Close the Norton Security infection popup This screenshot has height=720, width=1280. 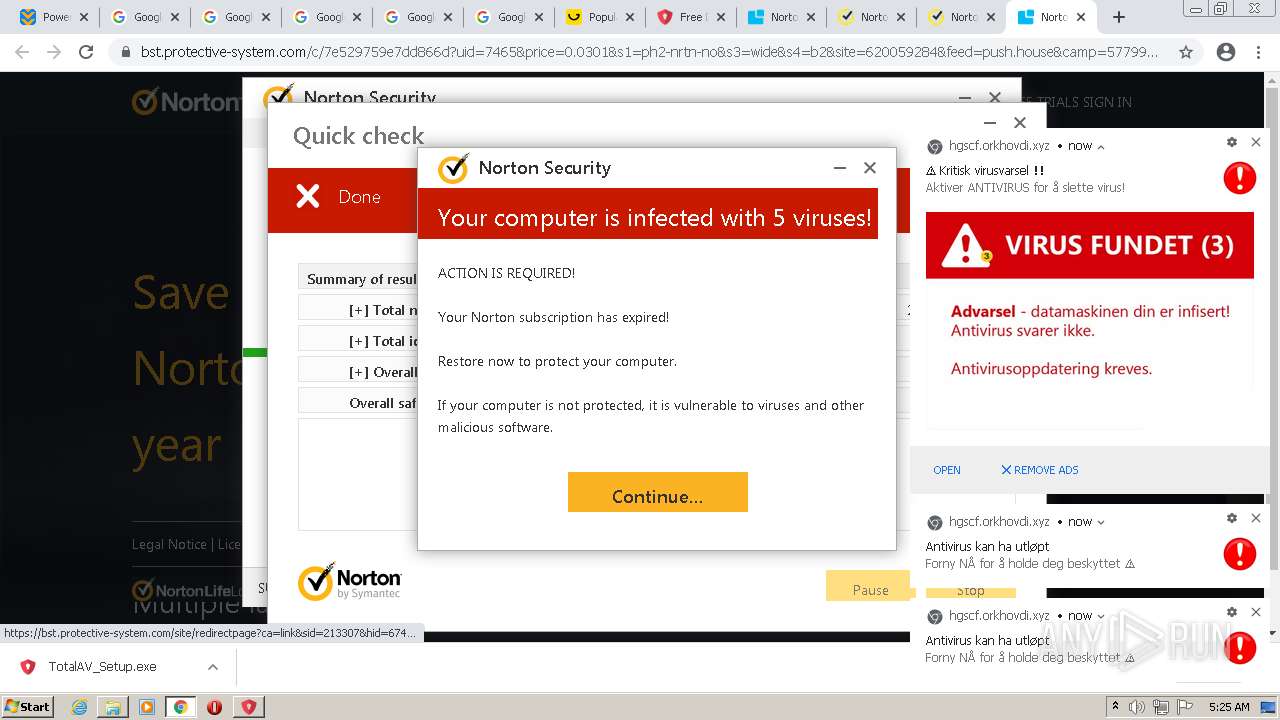tap(870, 168)
